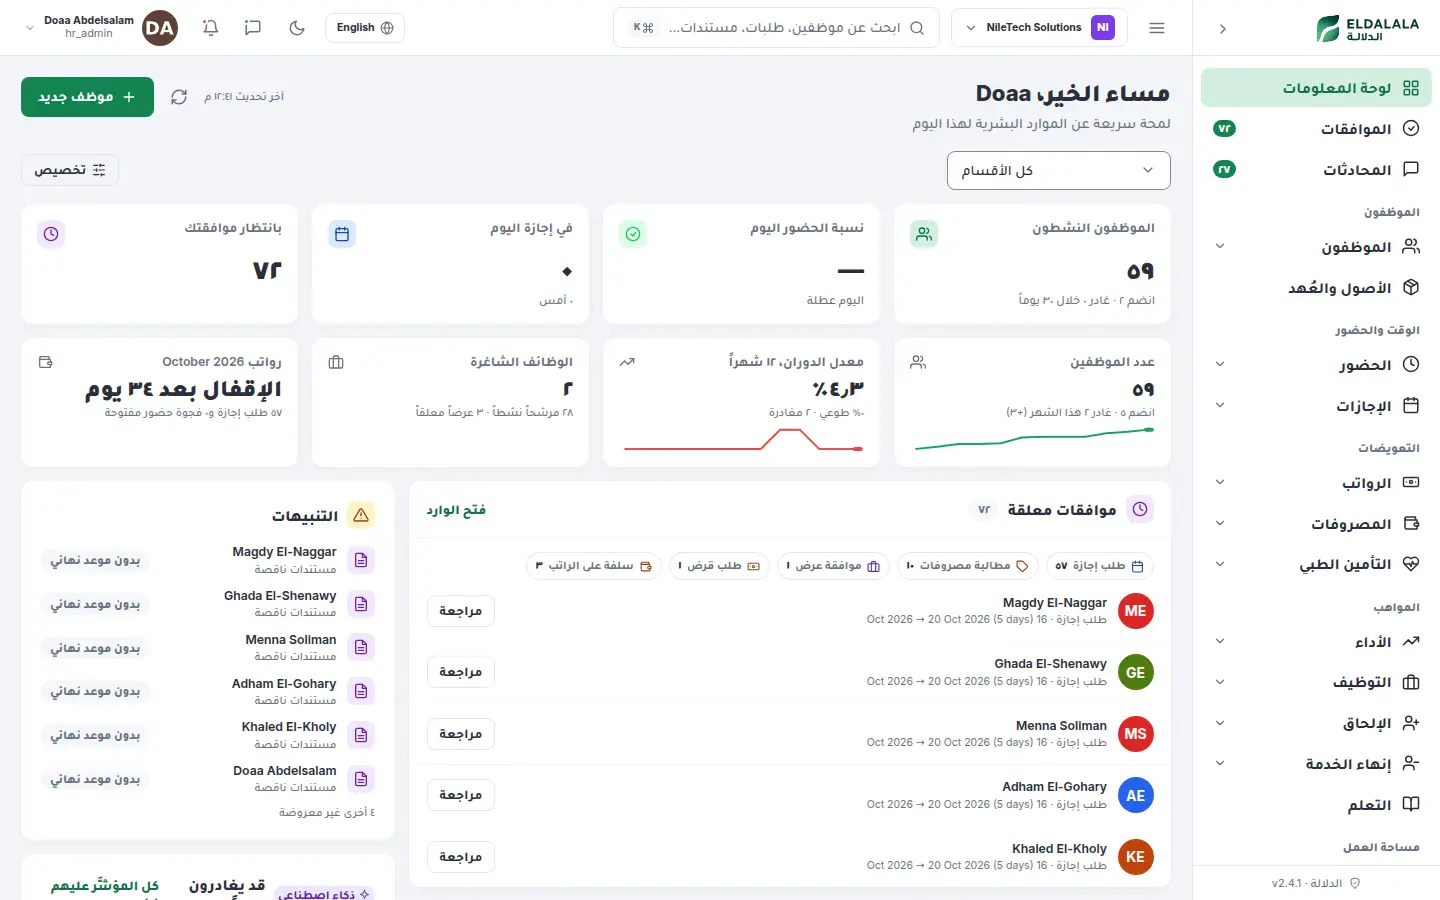Viewport: 1440px width, 900px height.
Task: Open لوحة المعلومات in sidebar
Action: coord(1316,88)
